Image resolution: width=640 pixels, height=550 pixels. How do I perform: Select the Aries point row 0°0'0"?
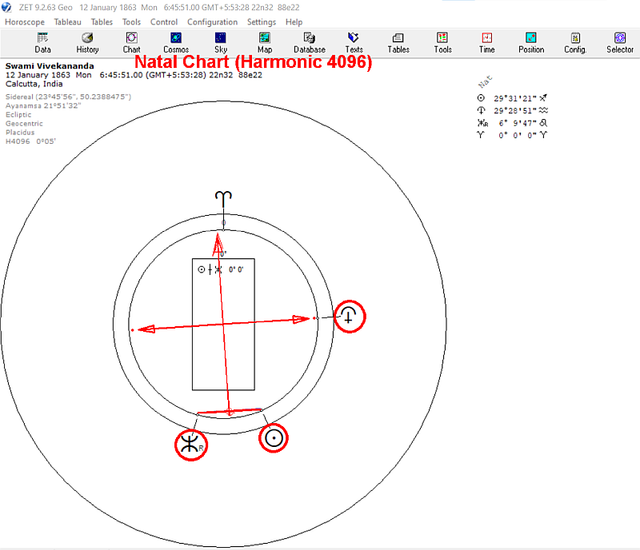point(512,135)
